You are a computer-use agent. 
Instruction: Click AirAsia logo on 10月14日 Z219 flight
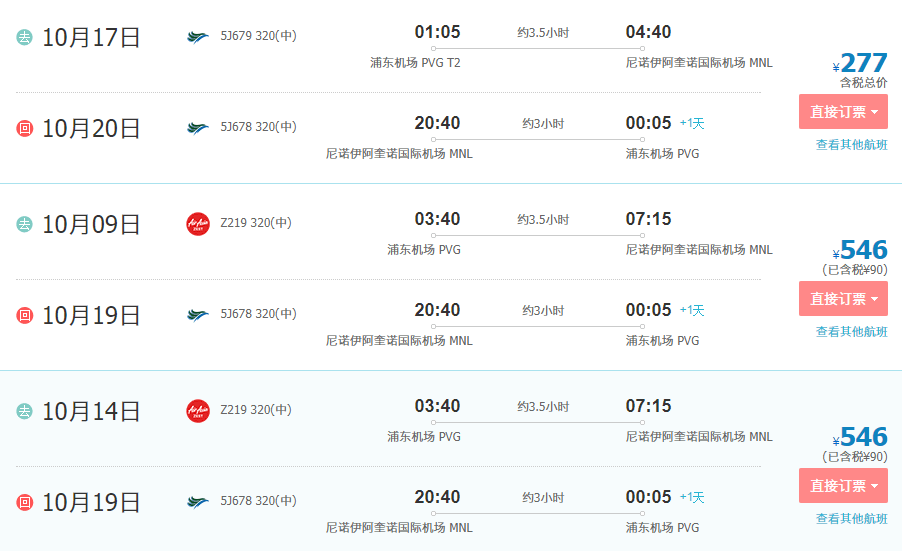(198, 411)
